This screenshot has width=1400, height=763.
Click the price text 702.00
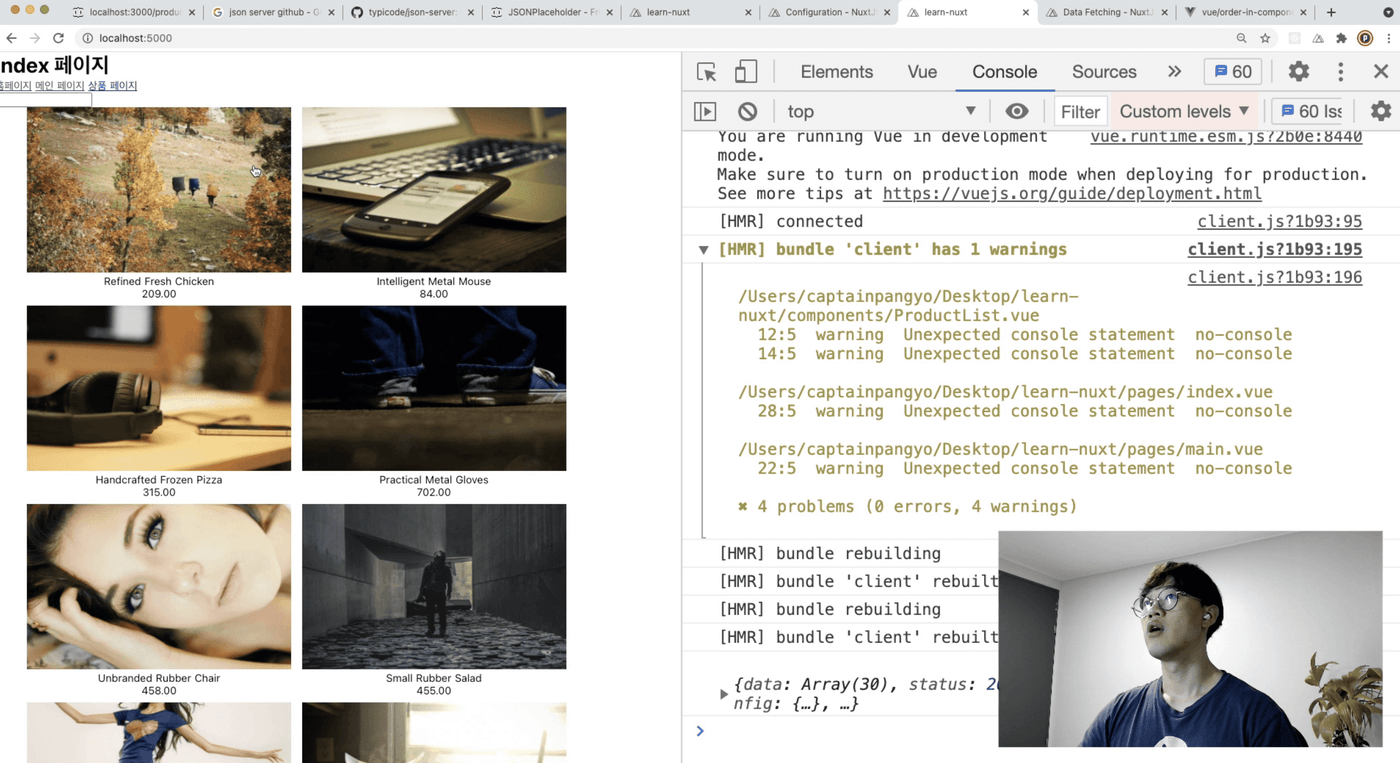click(434, 492)
